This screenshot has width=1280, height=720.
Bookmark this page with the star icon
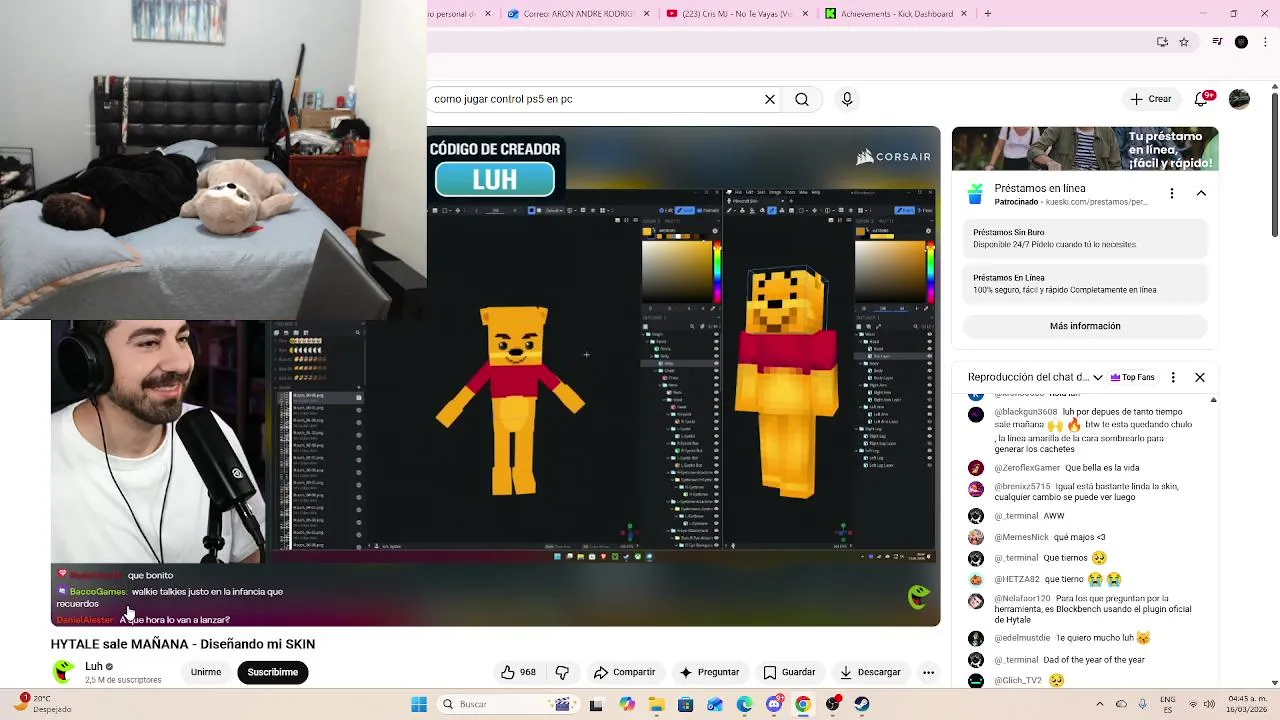click(1184, 42)
